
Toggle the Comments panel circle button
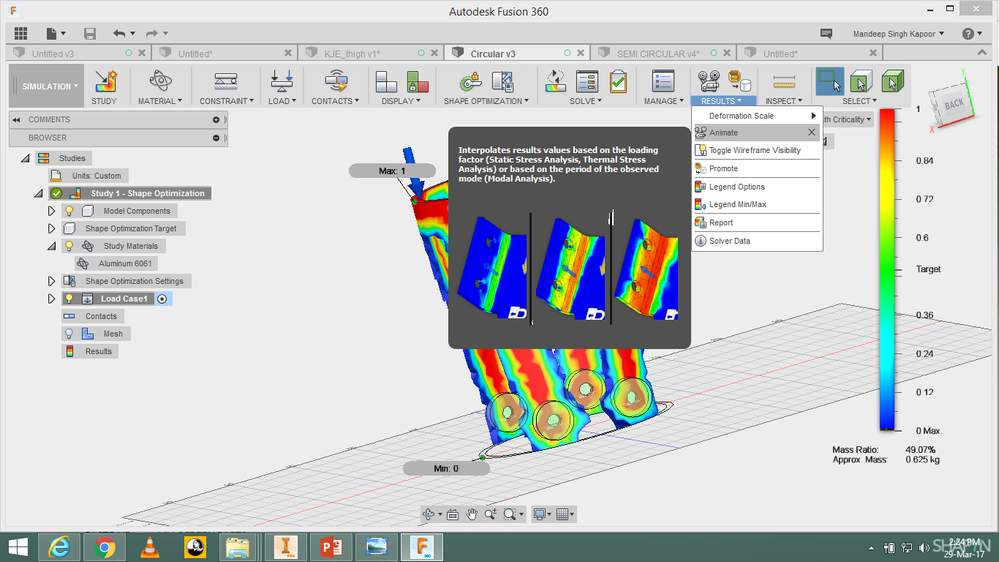tap(216, 120)
